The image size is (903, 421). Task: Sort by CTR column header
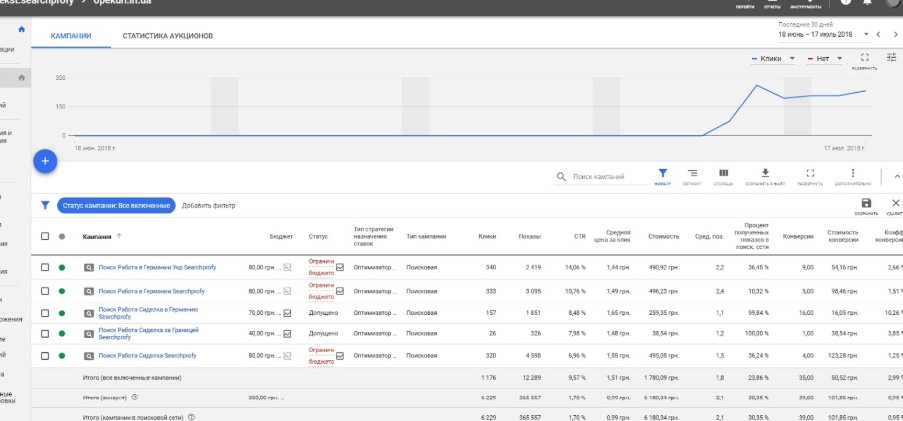click(579, 236)
